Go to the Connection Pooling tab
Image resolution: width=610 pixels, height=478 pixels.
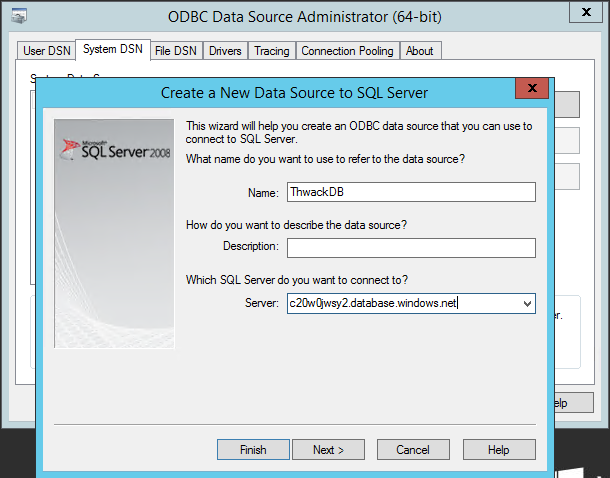click(347, 51)
